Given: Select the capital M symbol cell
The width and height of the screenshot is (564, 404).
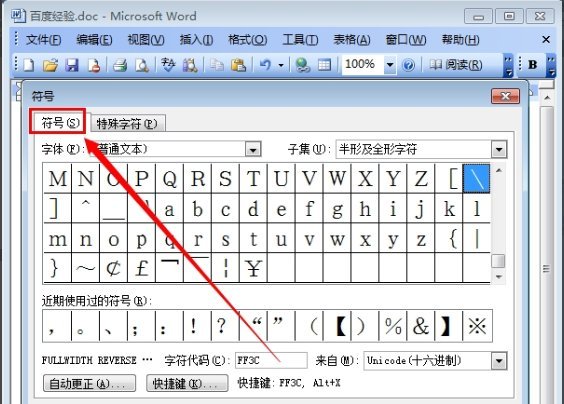Looking at the screenshot, I should [x=58, y=178].
